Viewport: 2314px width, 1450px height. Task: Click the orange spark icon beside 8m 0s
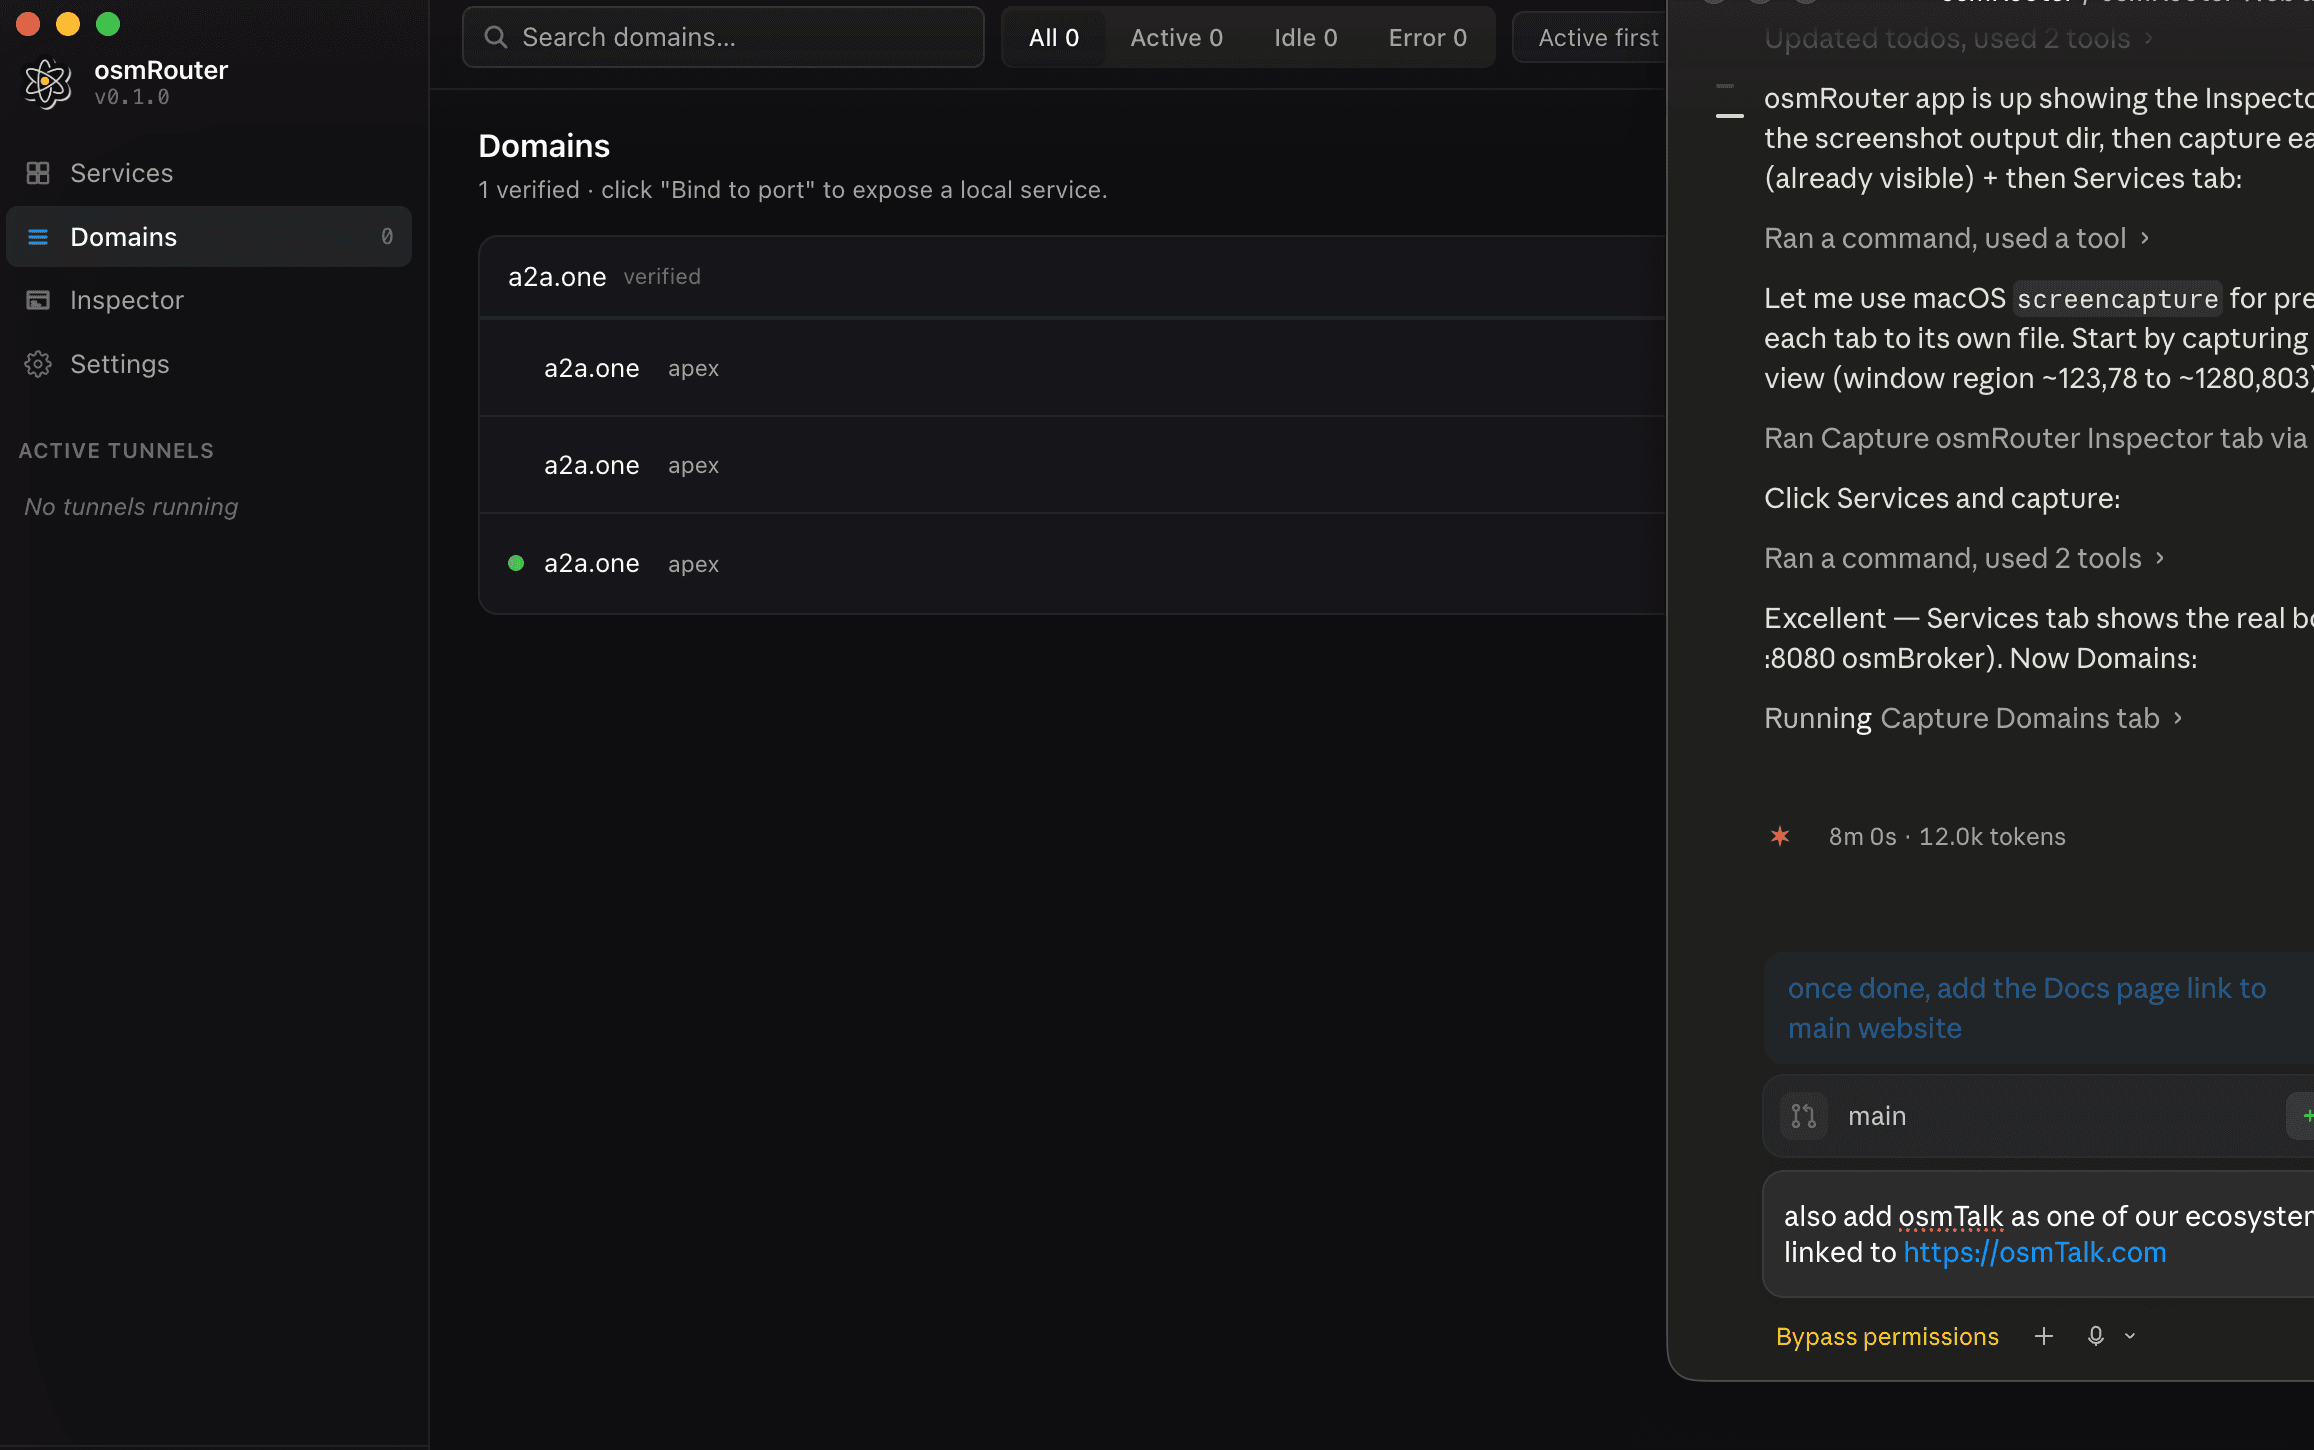point(1780,836)
